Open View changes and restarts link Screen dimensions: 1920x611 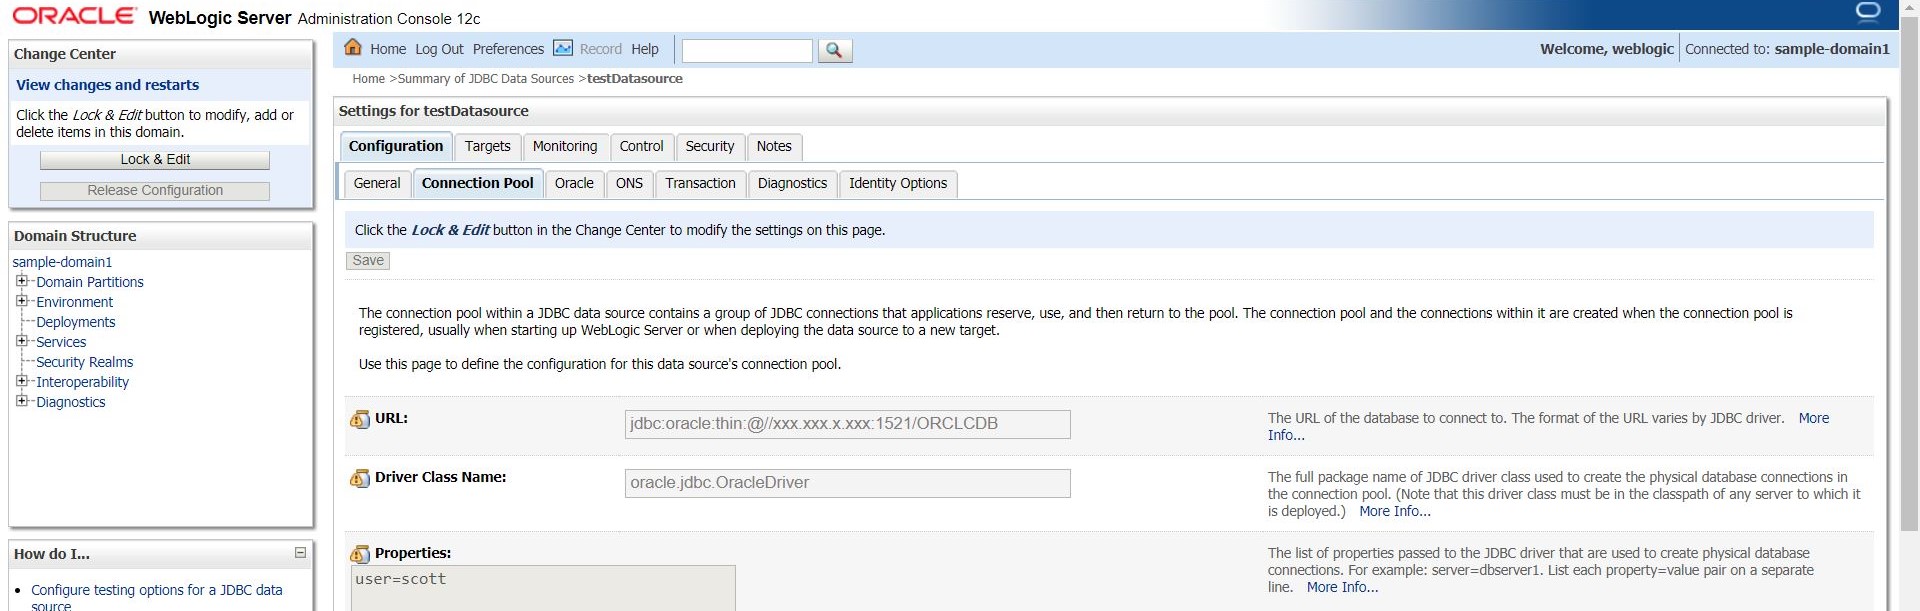pos(107,85)
